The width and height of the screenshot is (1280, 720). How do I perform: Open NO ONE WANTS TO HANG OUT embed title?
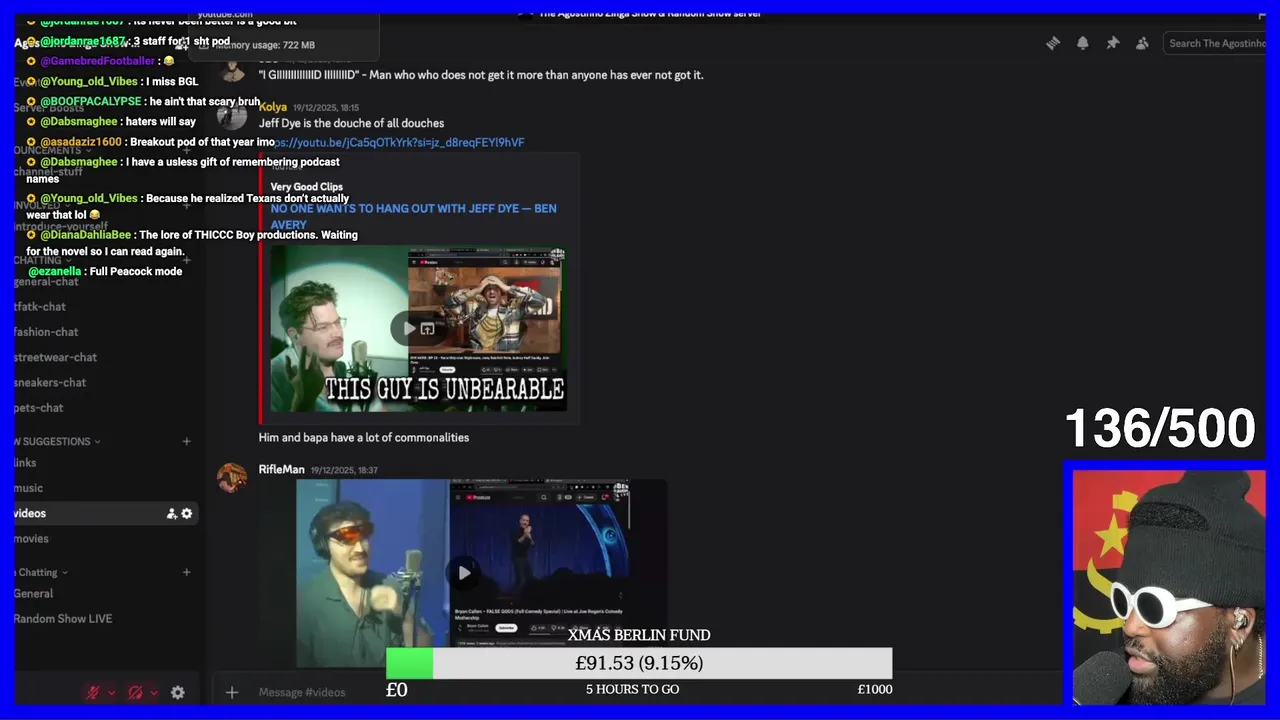(414, 216)
